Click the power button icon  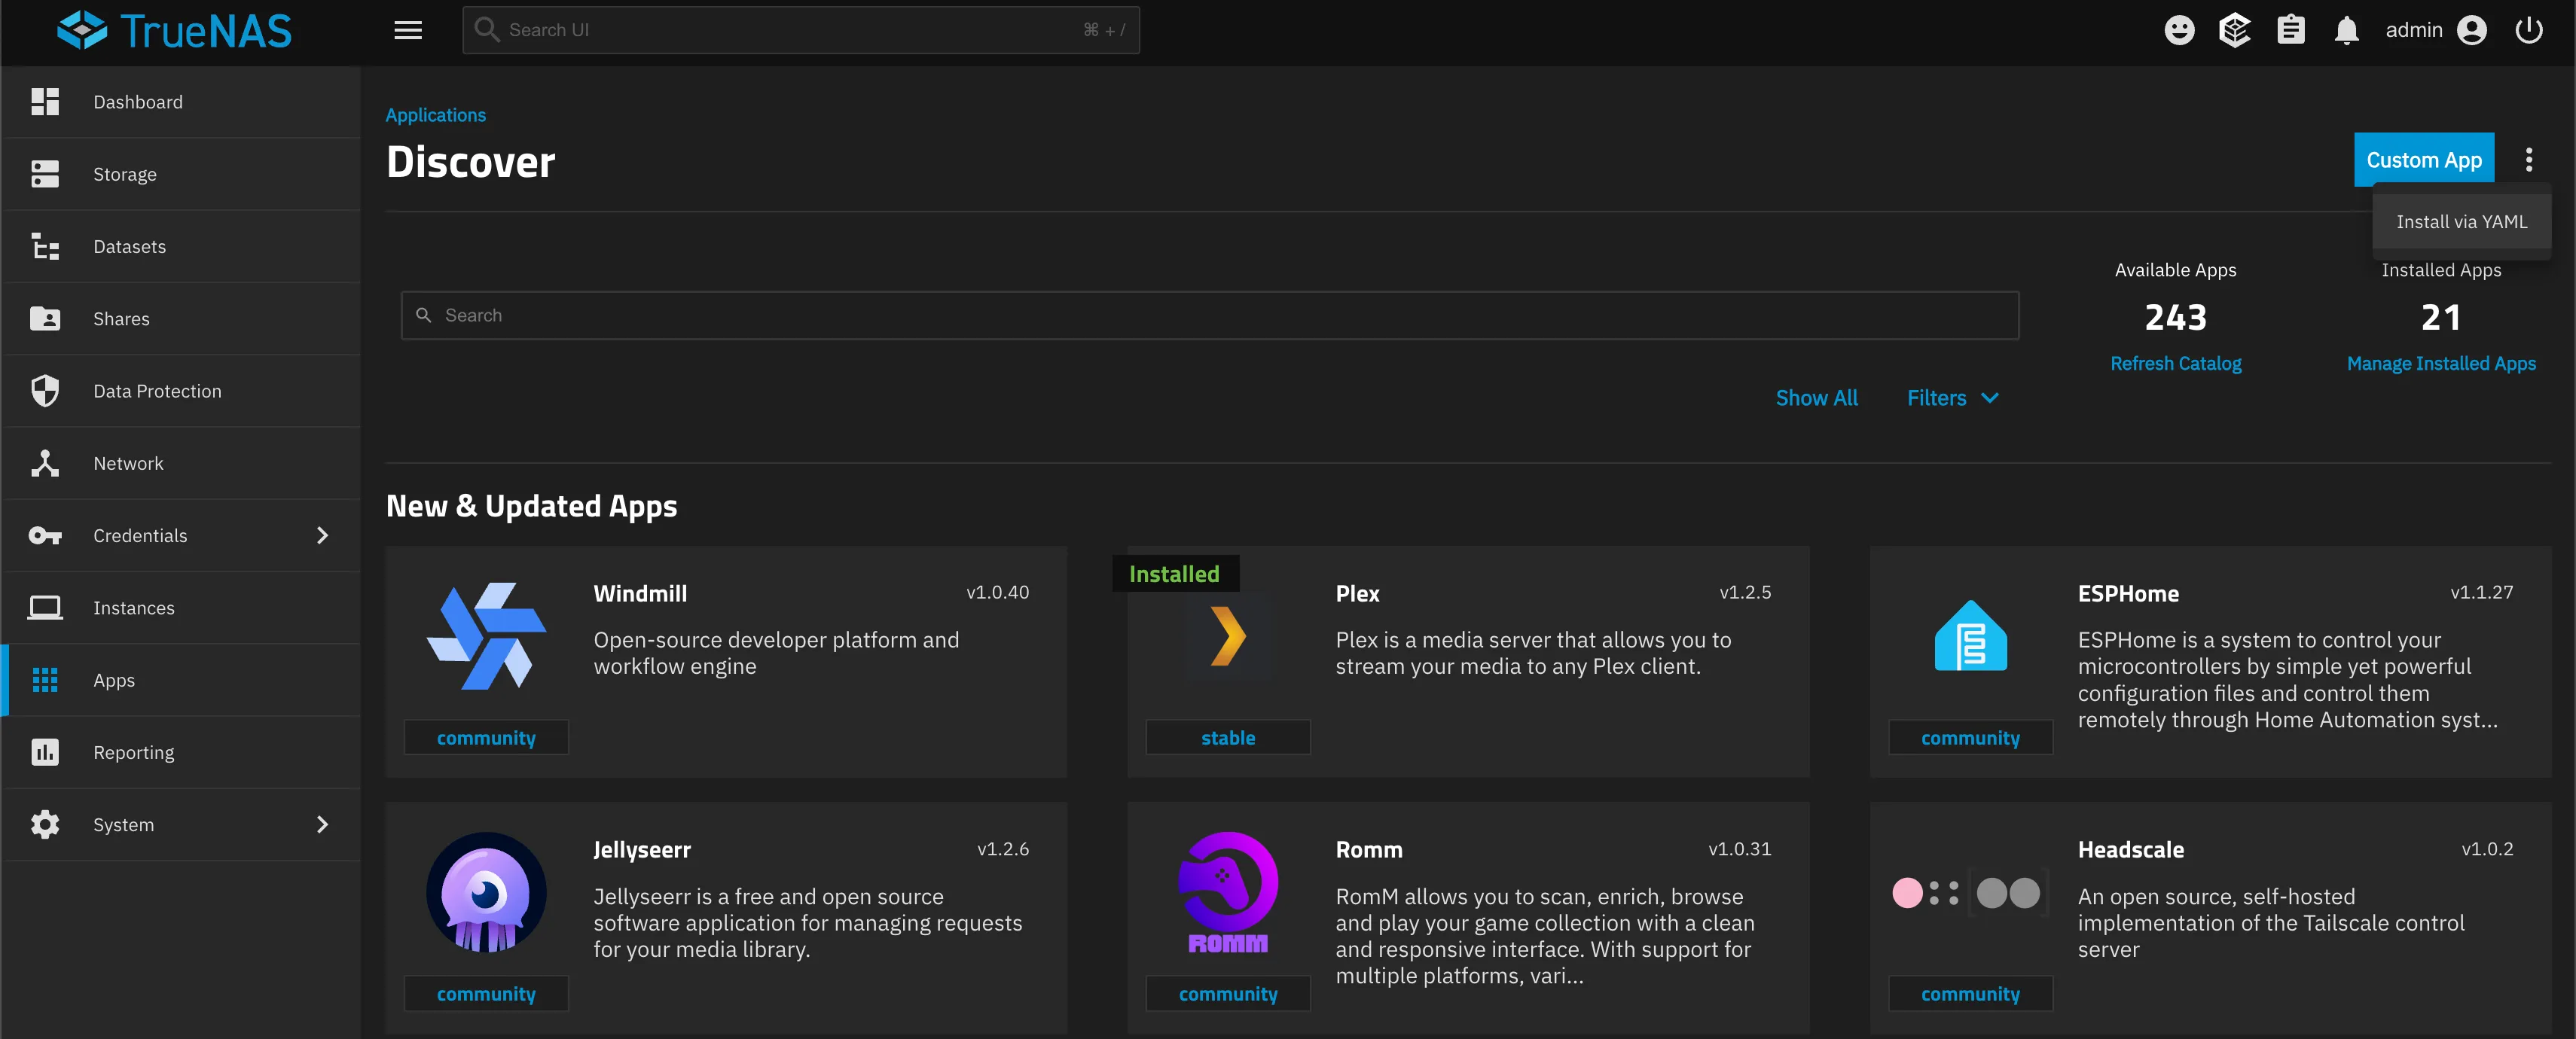coord(2529,30)
